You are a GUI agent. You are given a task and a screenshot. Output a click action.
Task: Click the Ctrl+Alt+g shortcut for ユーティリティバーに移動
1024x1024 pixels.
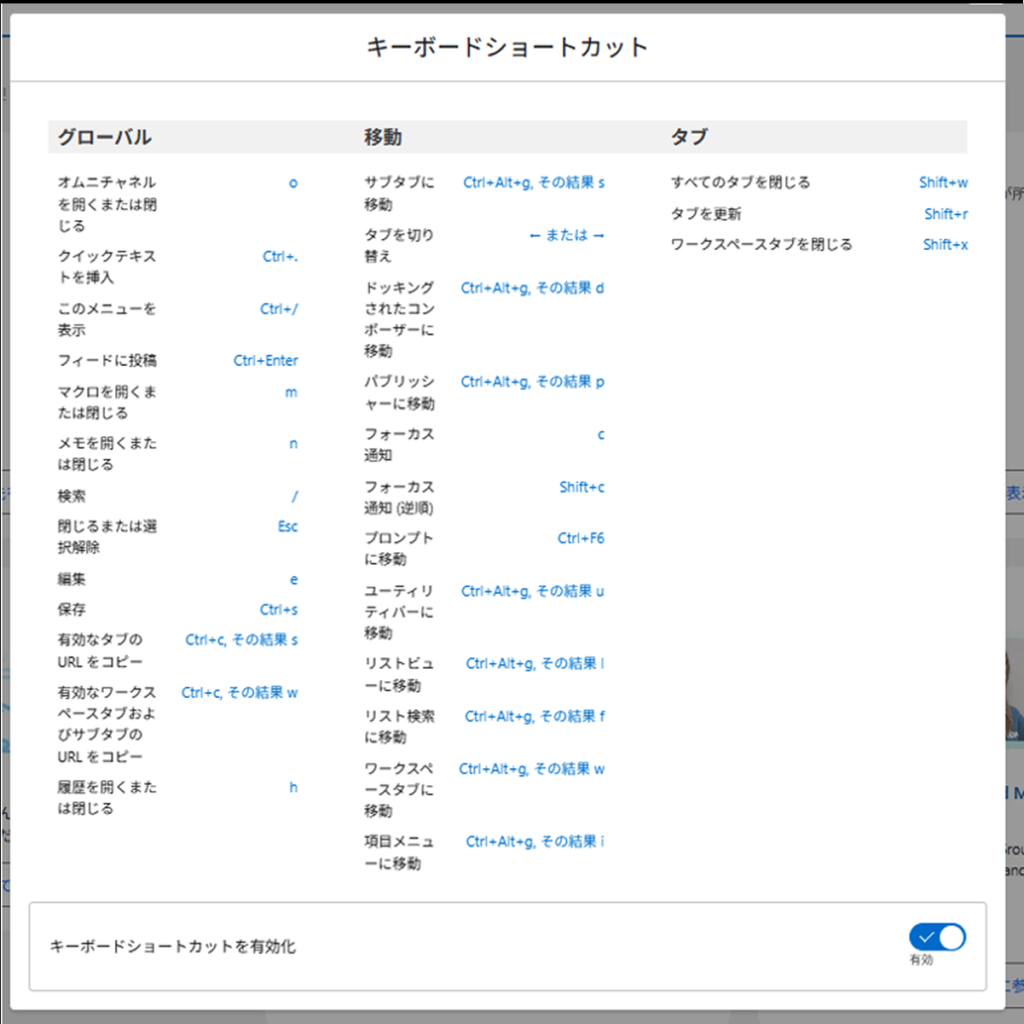point(532,591)
